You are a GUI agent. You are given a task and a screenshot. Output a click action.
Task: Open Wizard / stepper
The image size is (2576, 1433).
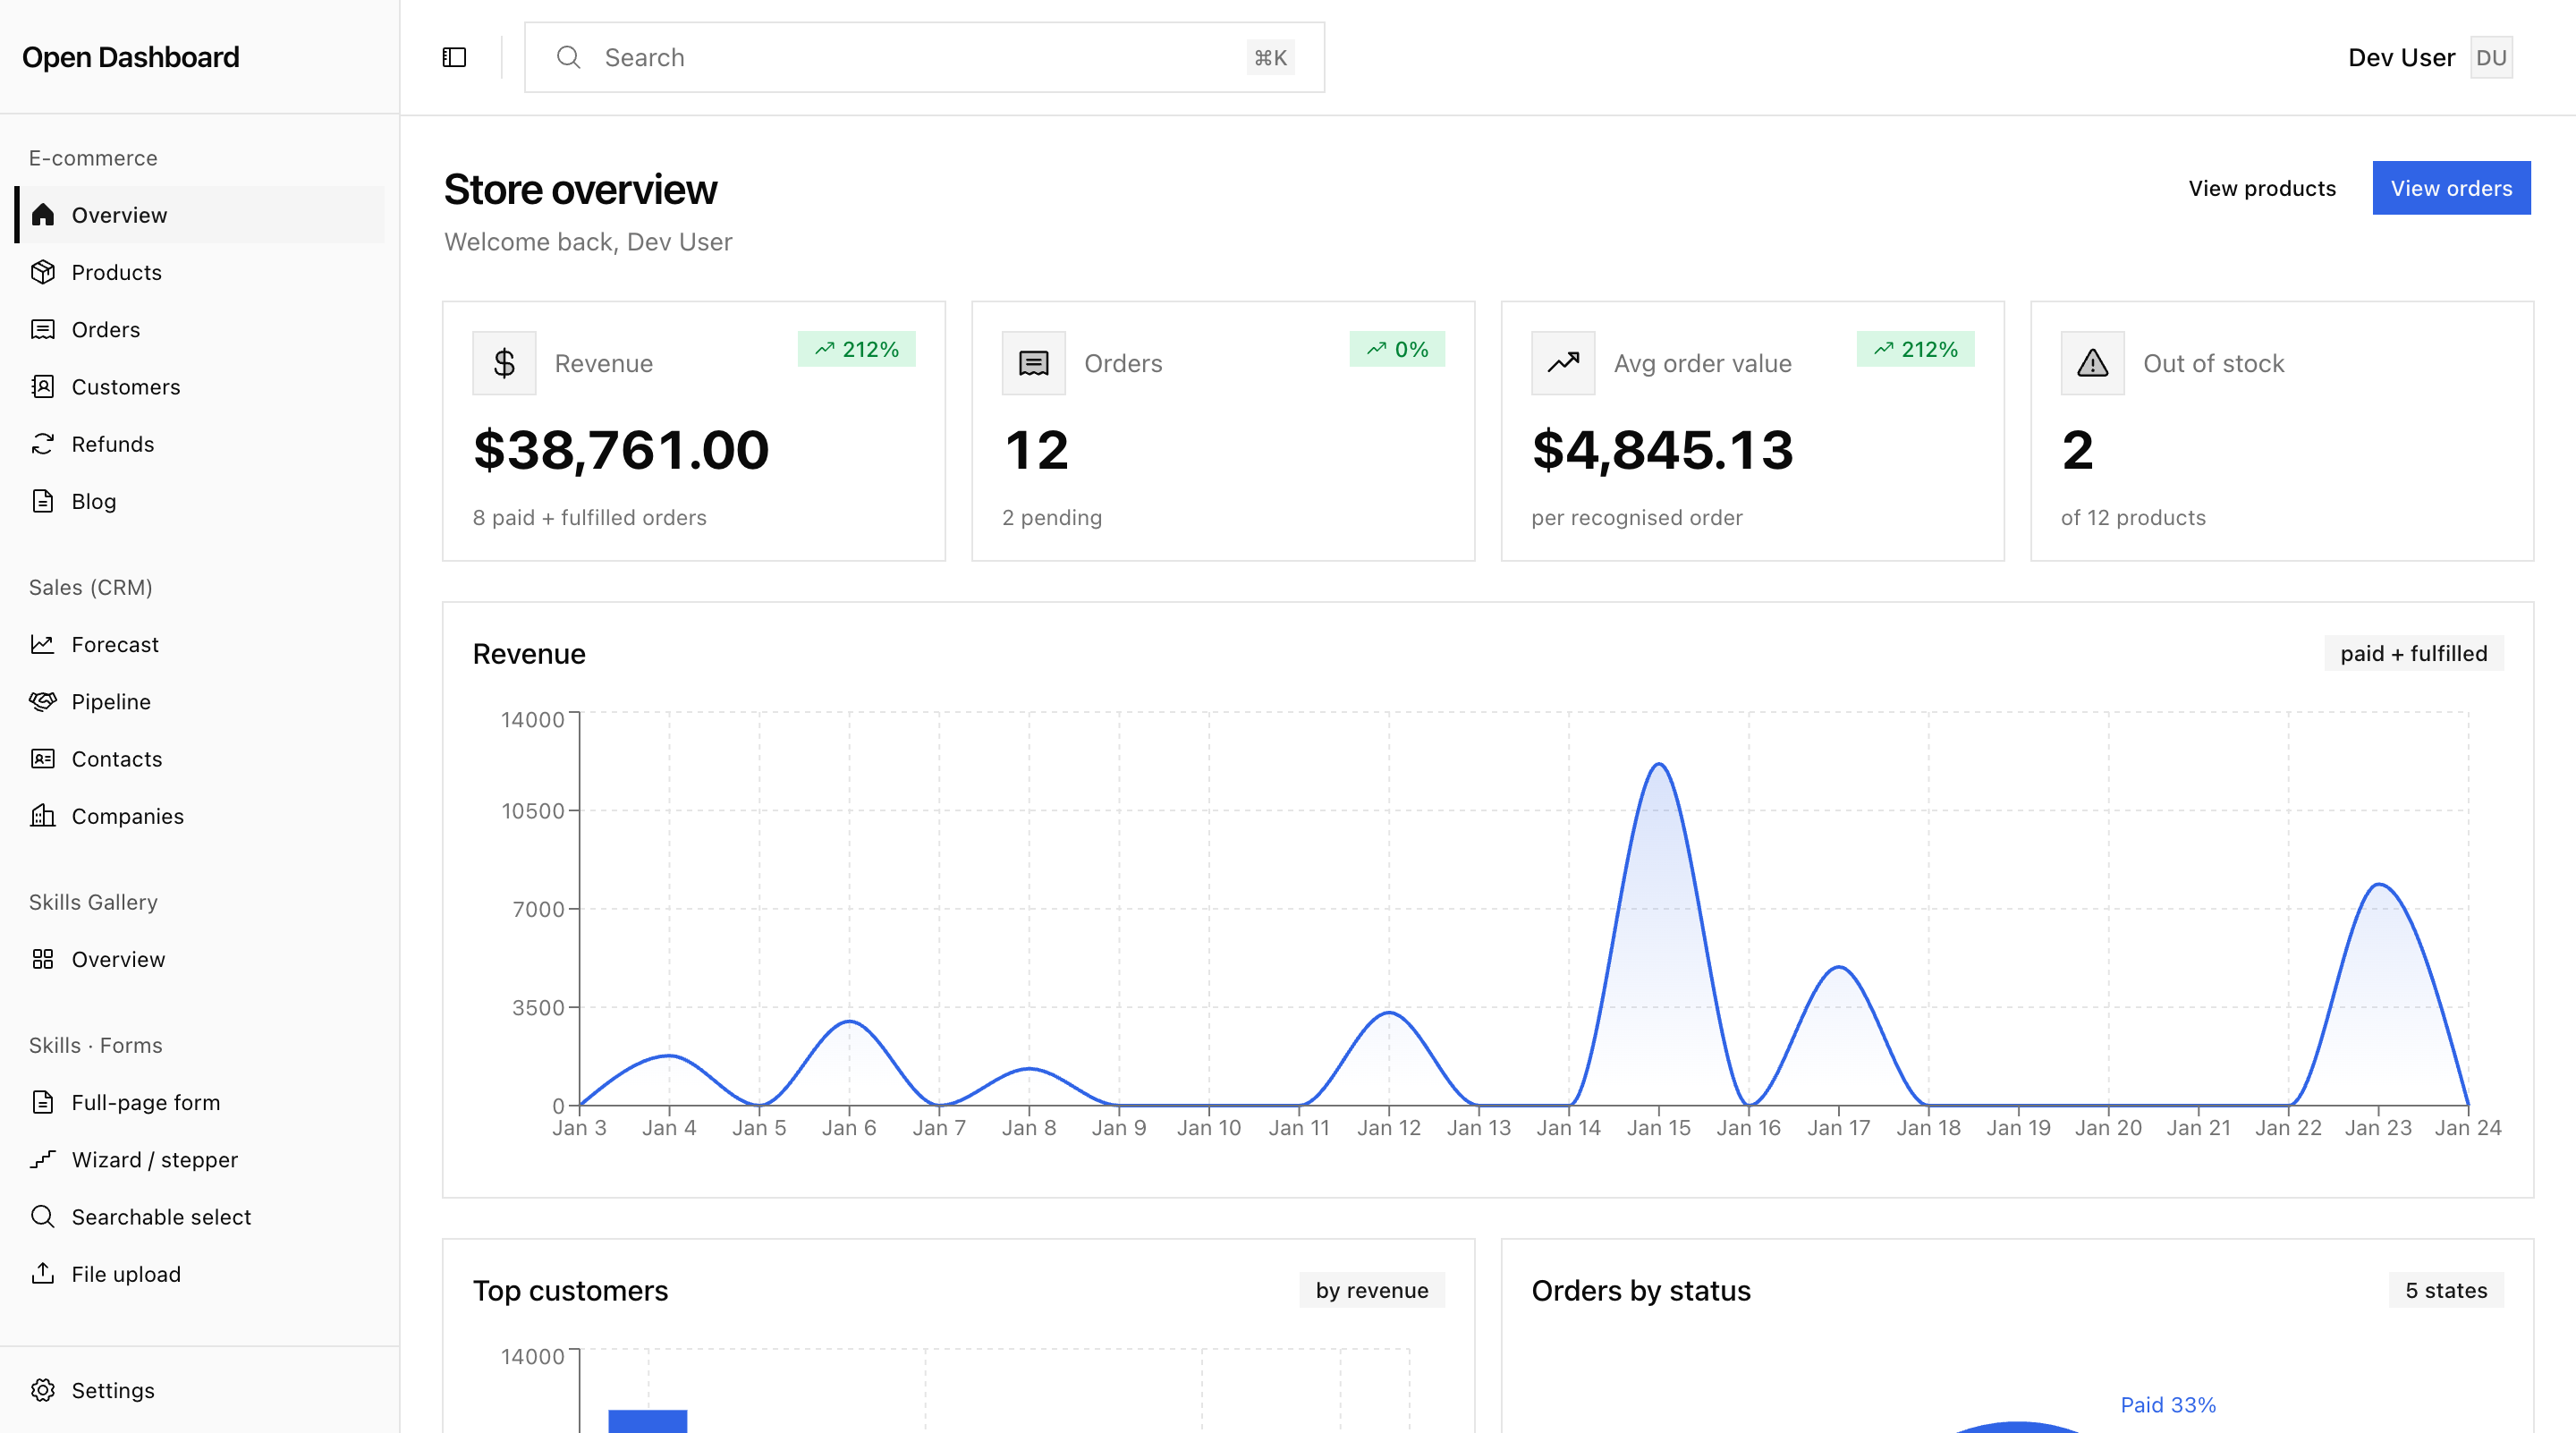click(x=200, y=1159)
